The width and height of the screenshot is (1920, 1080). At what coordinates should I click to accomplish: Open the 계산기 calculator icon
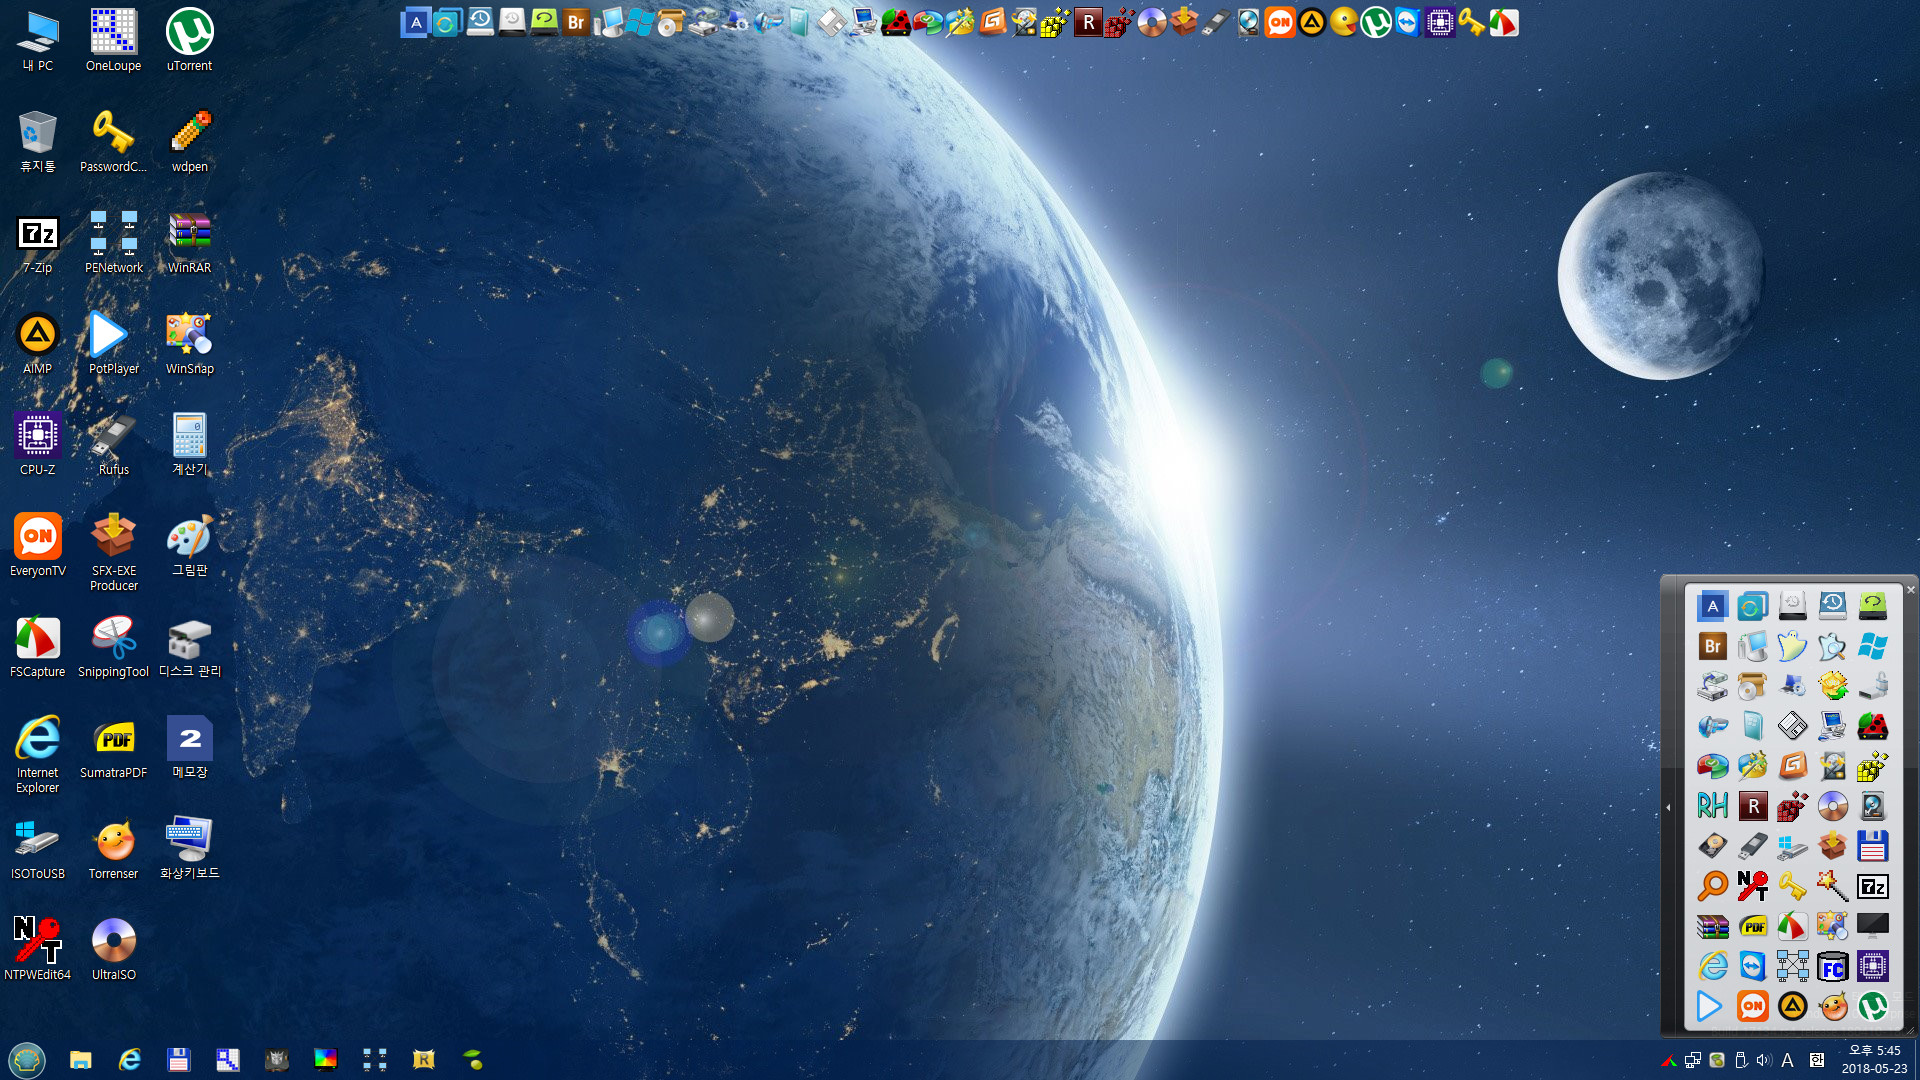pyautogui.click(x=189, y=445)
